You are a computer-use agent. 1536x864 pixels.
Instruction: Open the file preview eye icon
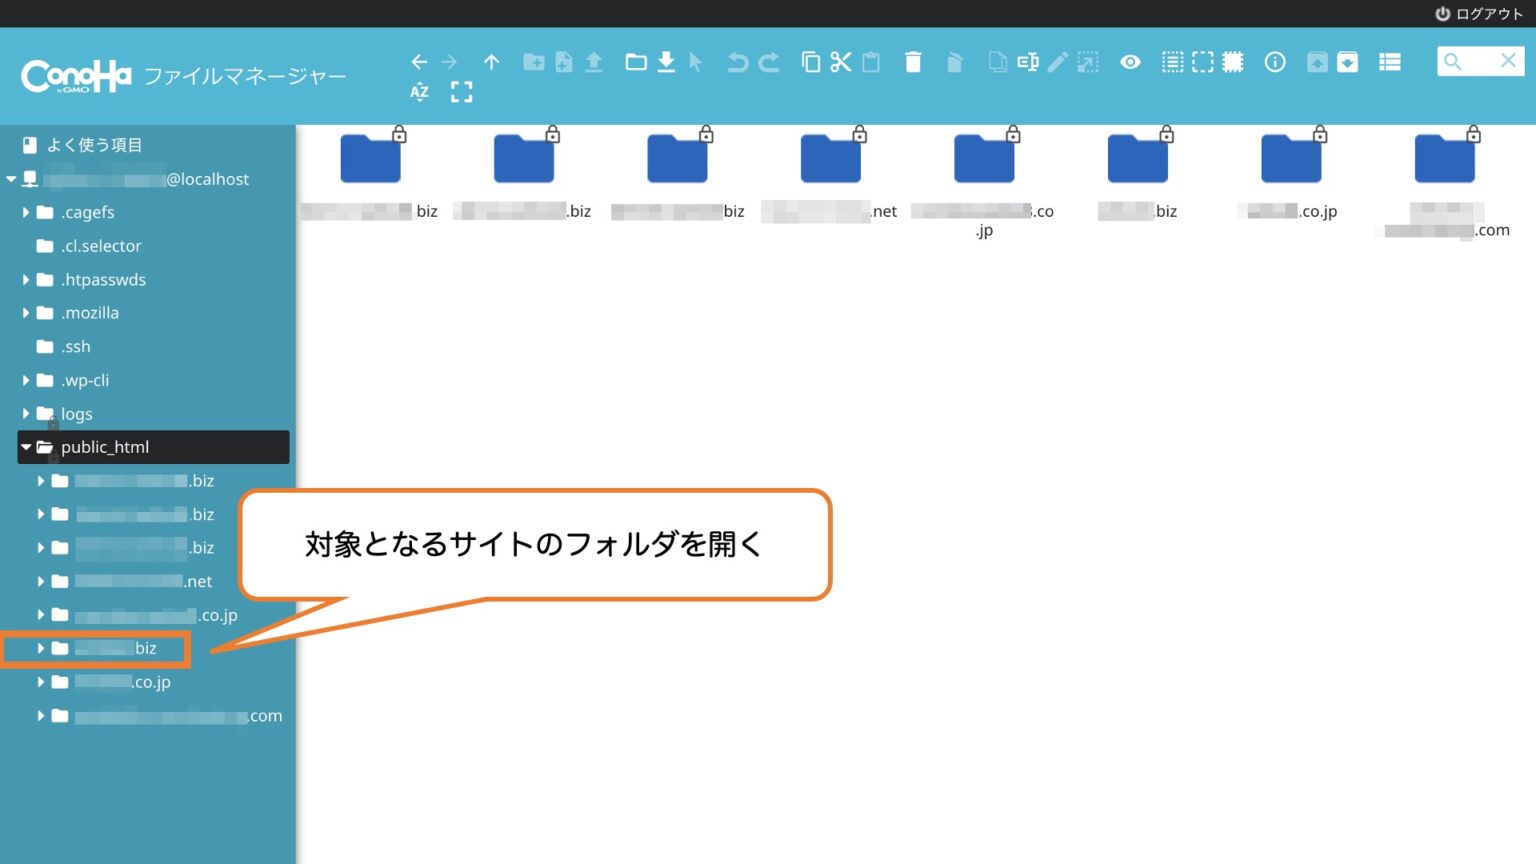(1130, 62)
